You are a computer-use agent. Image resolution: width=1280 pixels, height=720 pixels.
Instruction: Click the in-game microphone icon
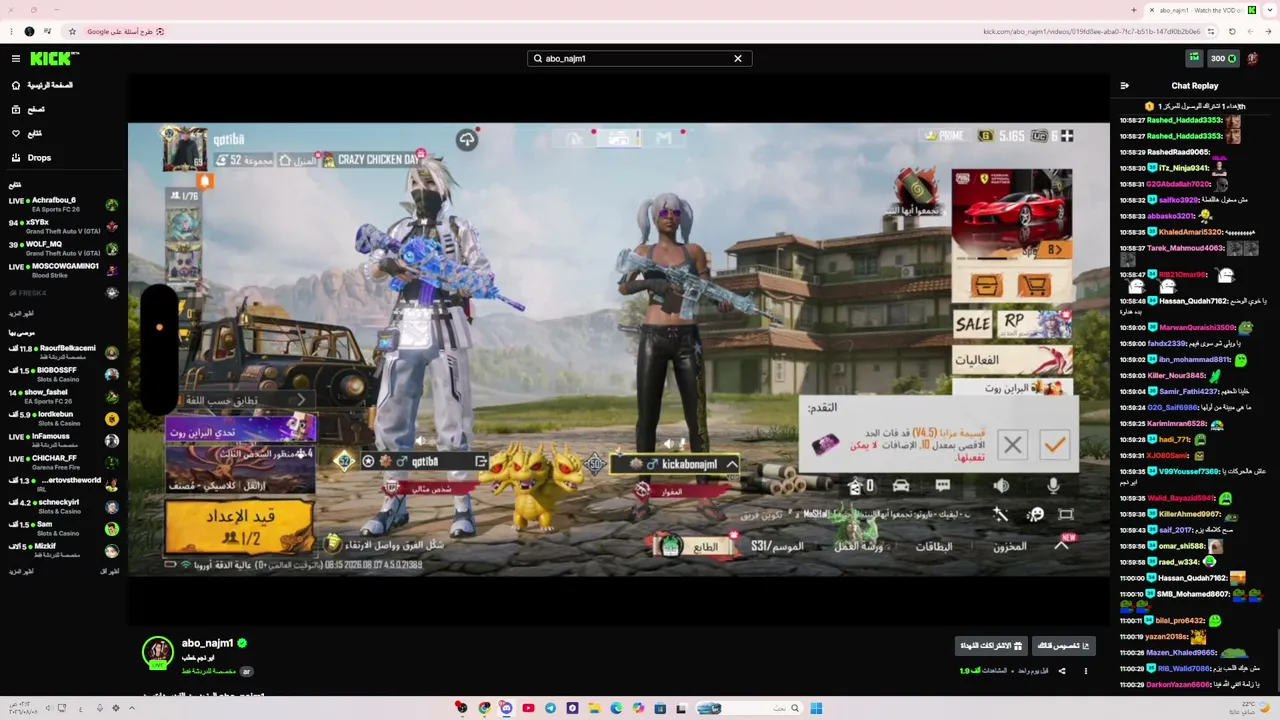[x=1053, y=486]
